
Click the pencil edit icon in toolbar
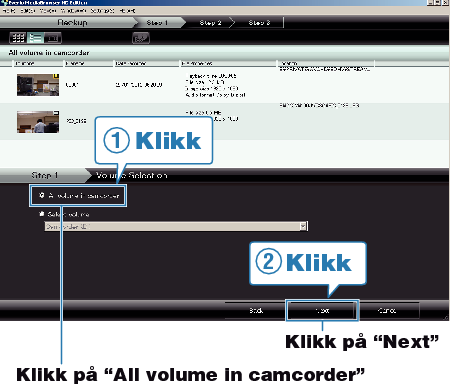coord(141,38)
